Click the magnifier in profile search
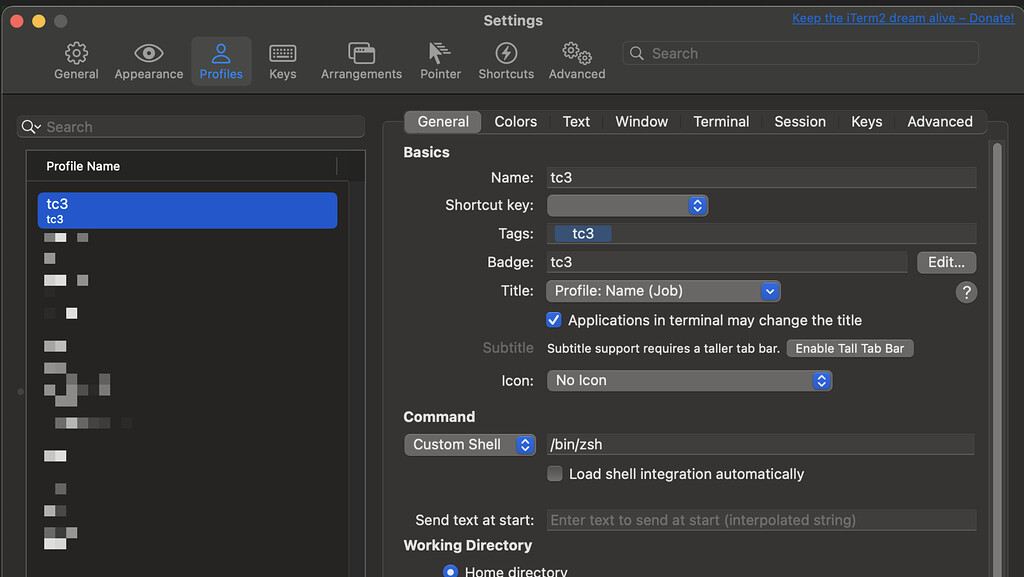The image size is (1024, 577). pyautogui.click(x=29, y=127)
